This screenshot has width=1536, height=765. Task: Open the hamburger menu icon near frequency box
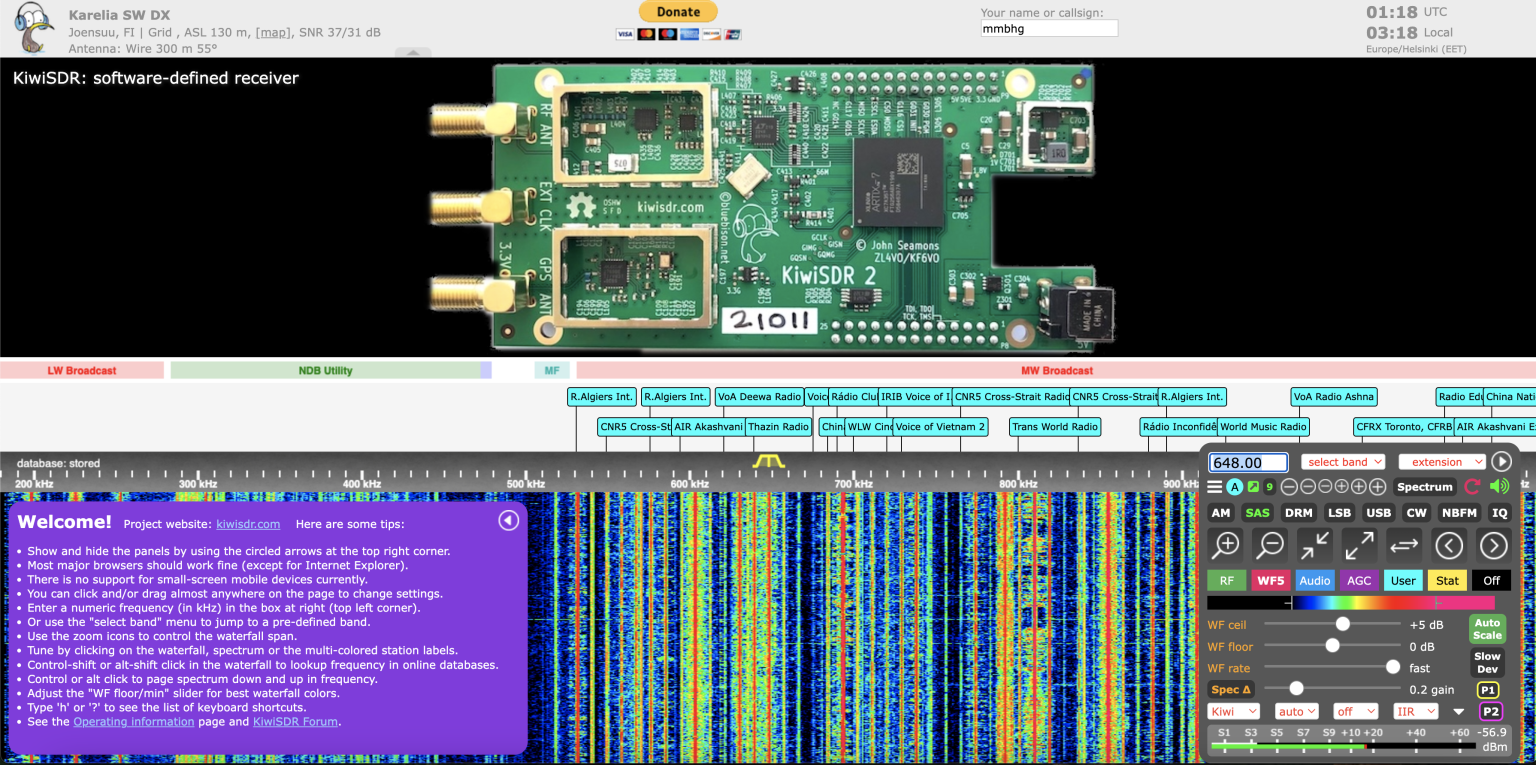pos(1214,487)
